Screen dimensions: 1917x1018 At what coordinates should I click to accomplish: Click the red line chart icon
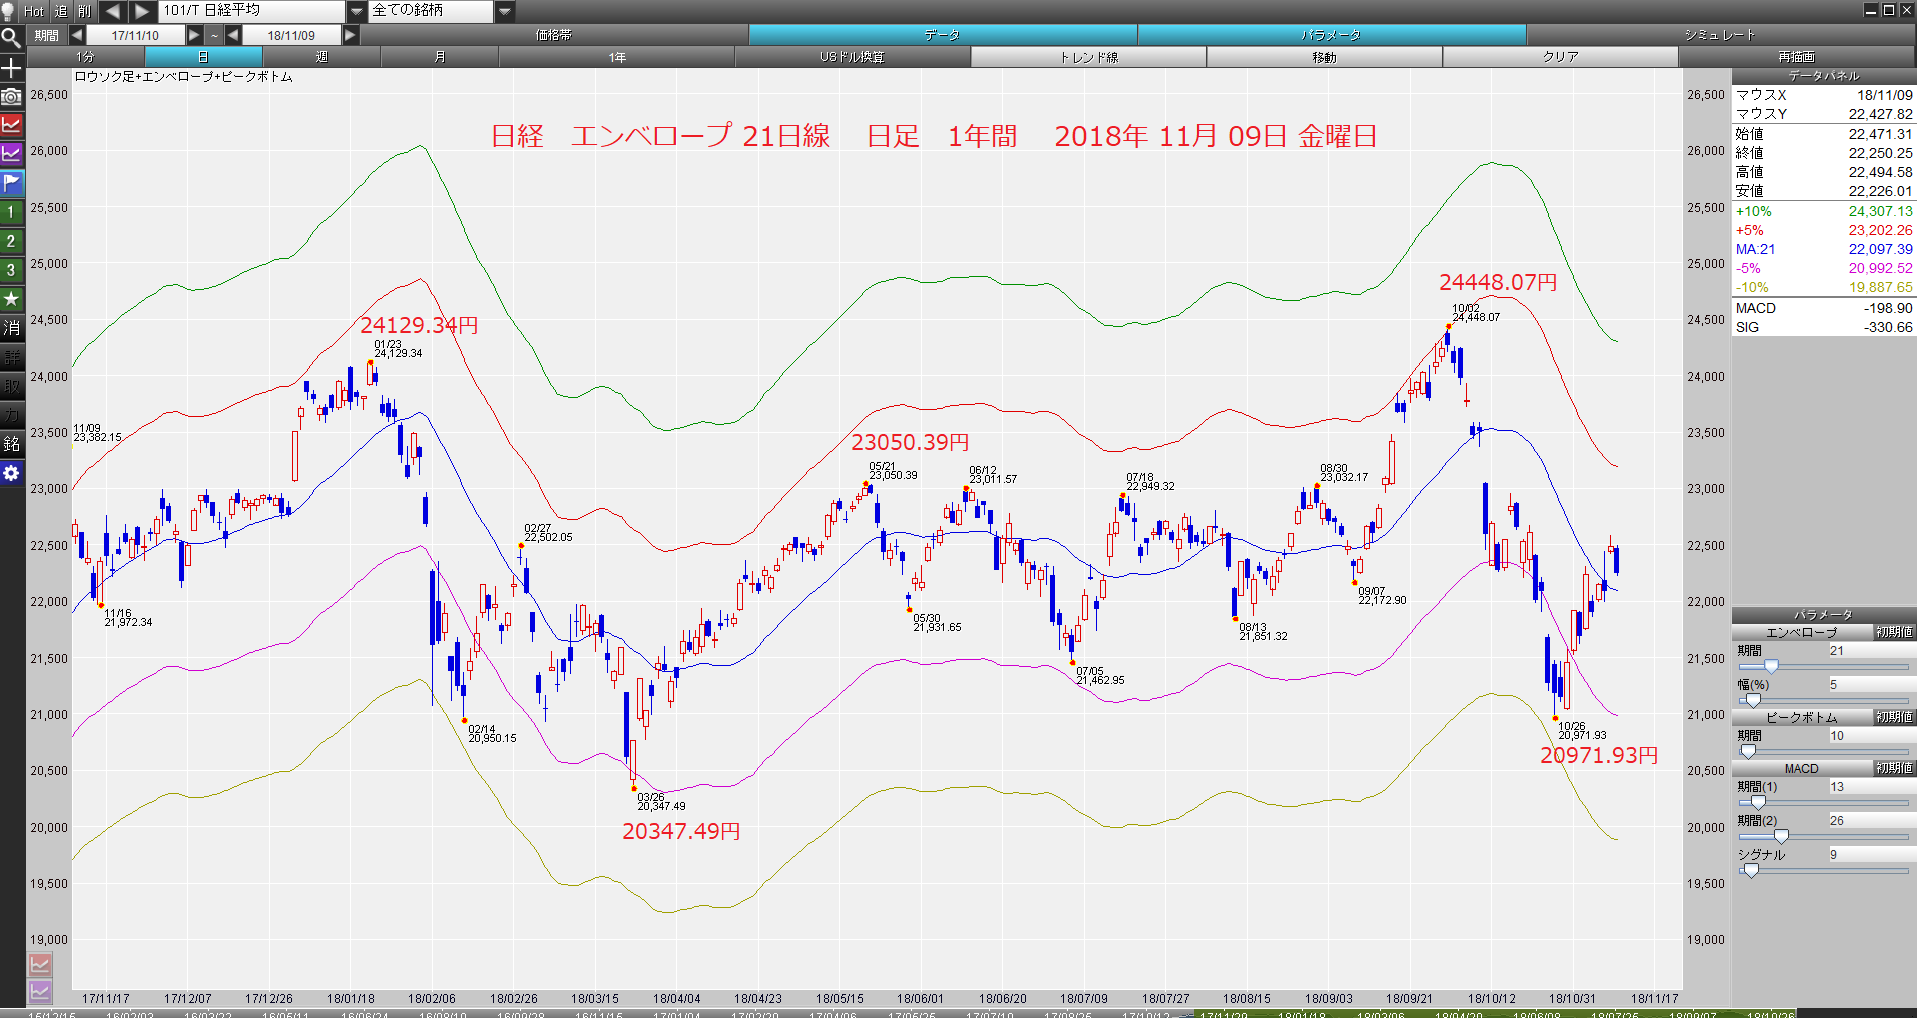click(x=11, y=126)
